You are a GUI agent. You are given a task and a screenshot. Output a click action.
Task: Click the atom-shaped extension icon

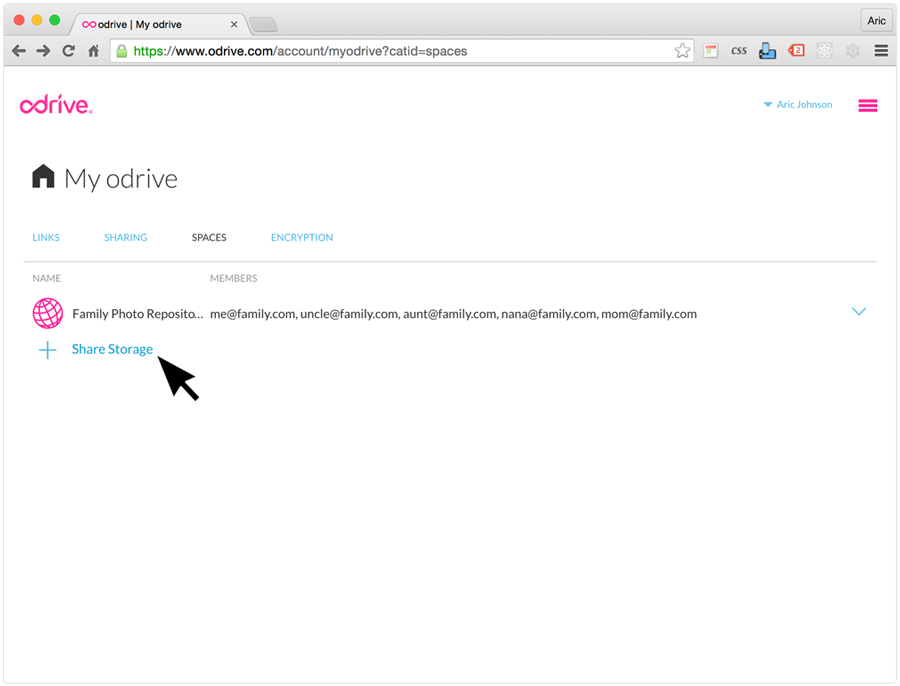(824, 51)
